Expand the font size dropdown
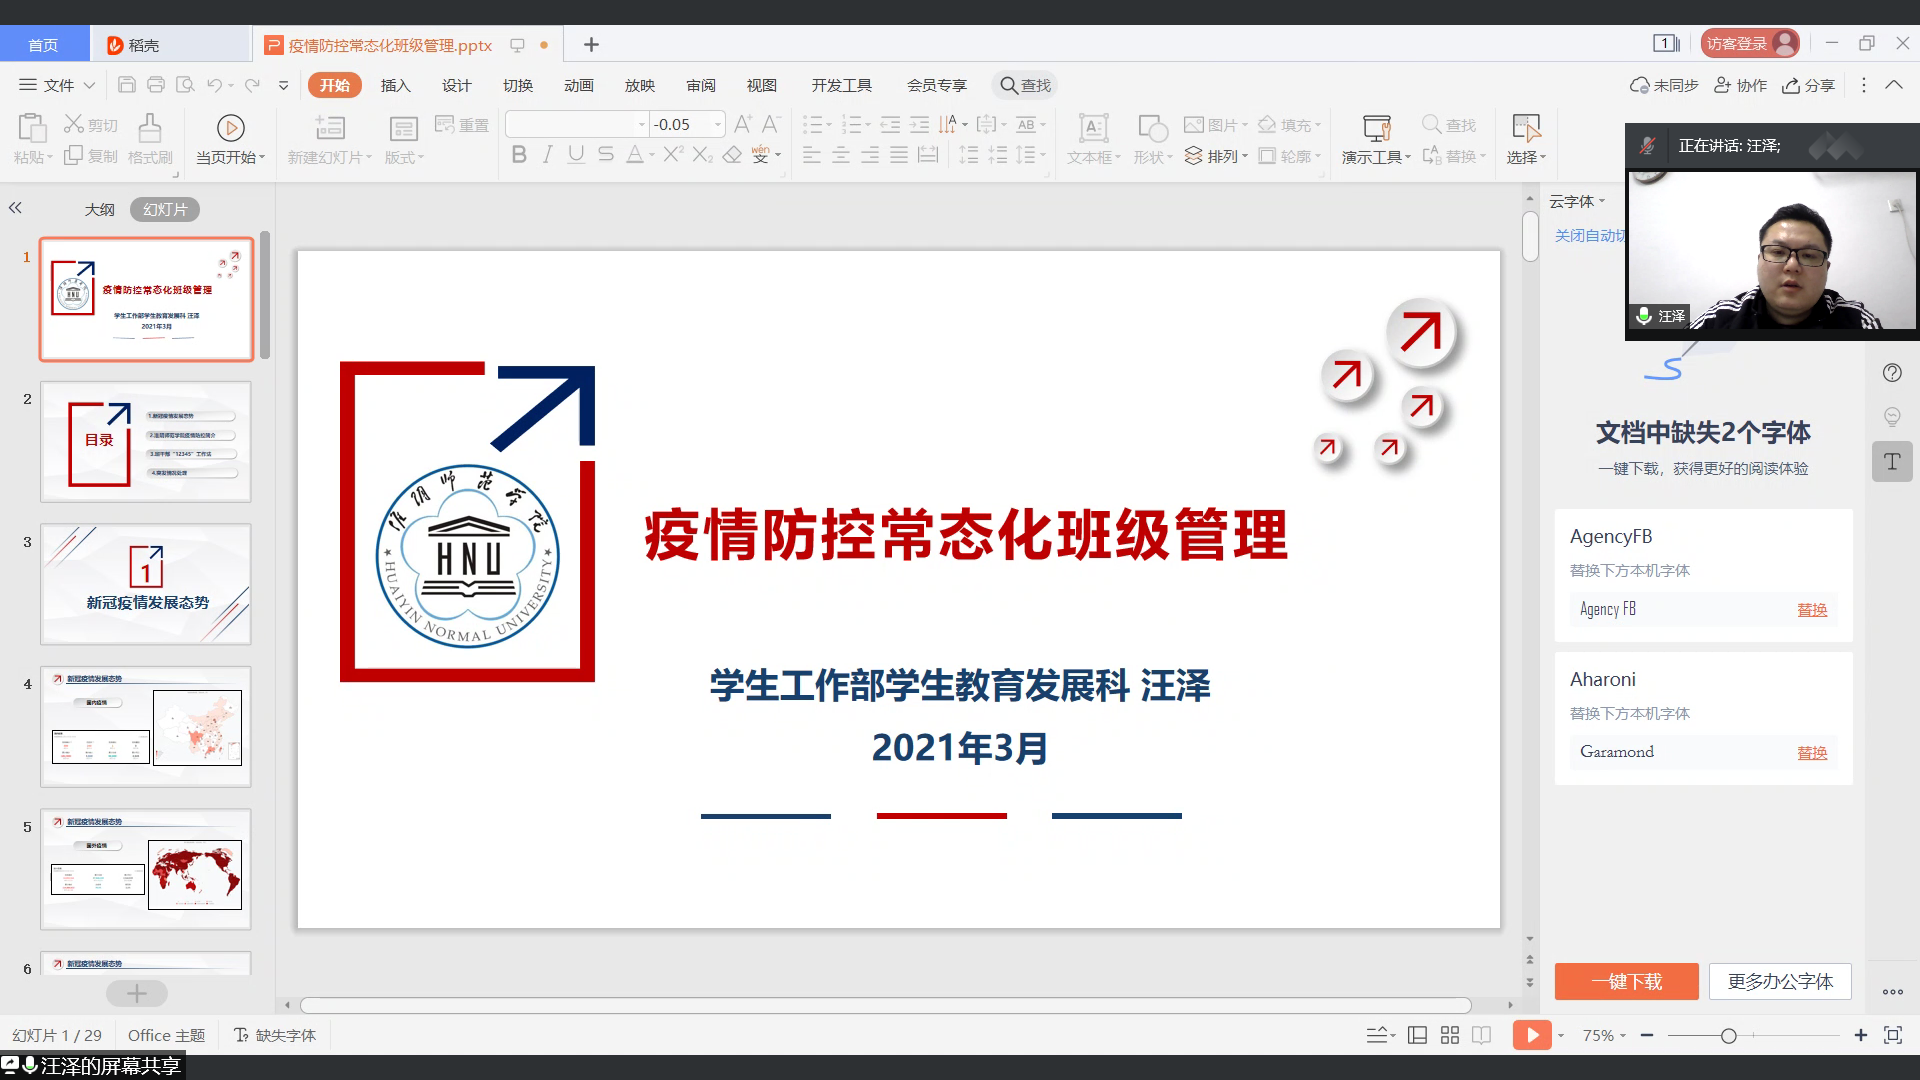 718,125
